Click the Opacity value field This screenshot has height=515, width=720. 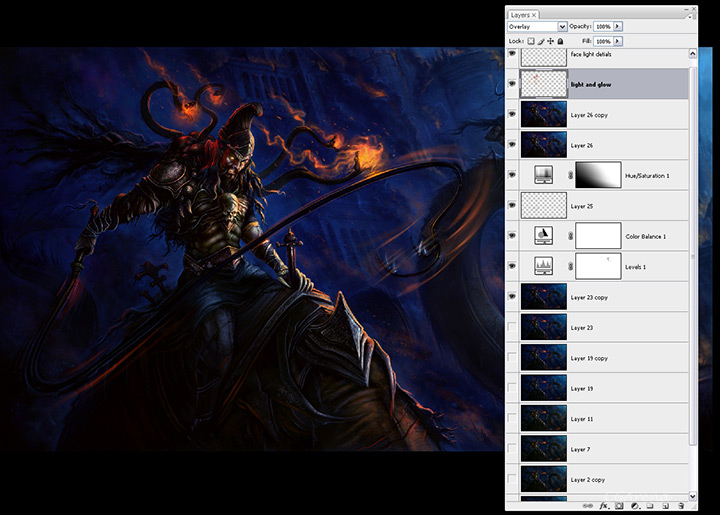(x=603, y=27)
